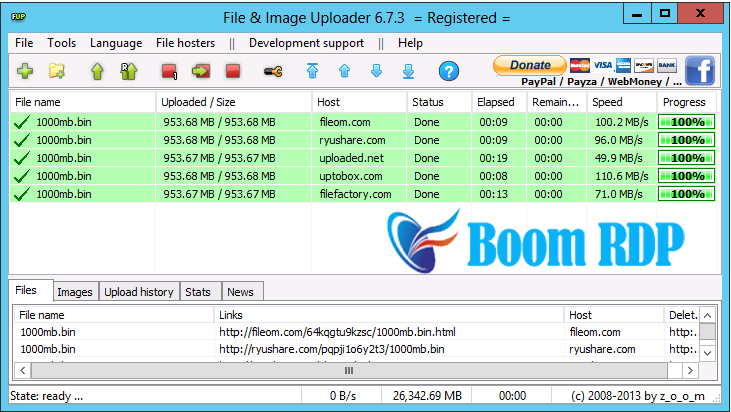
Task: Open the Development support menu
Action: (x=306, y=43)
